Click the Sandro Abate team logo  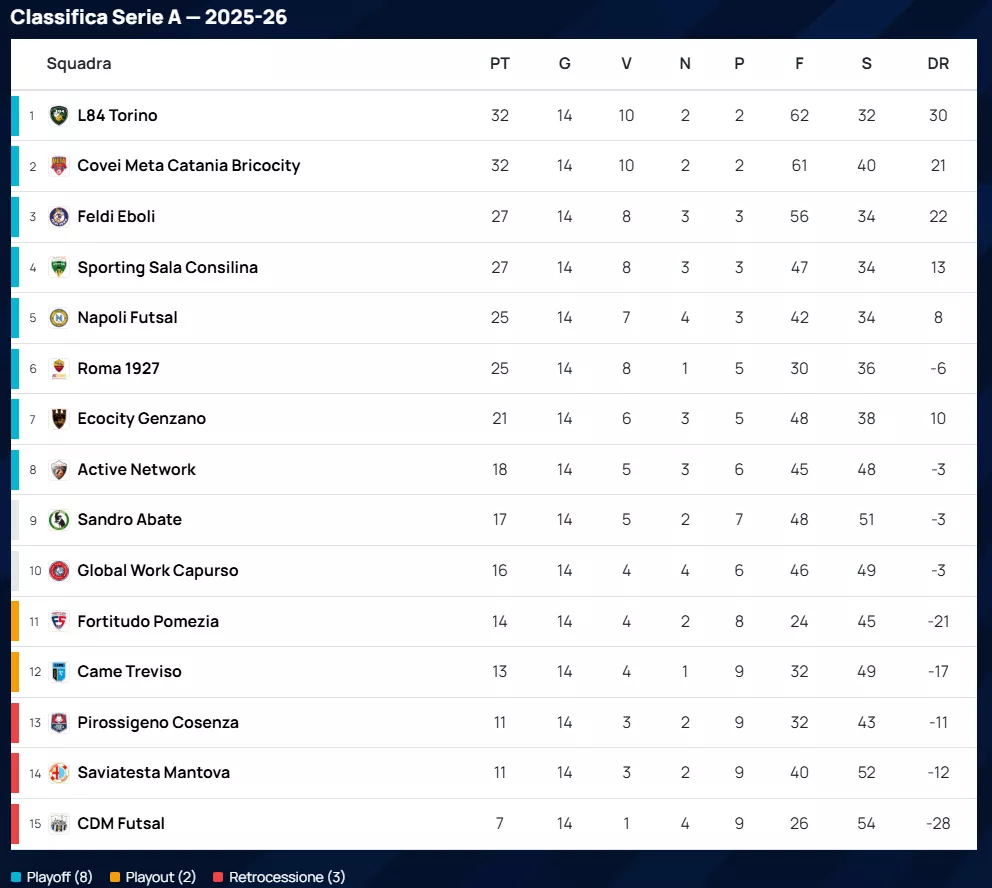click(x=59, y=520)
